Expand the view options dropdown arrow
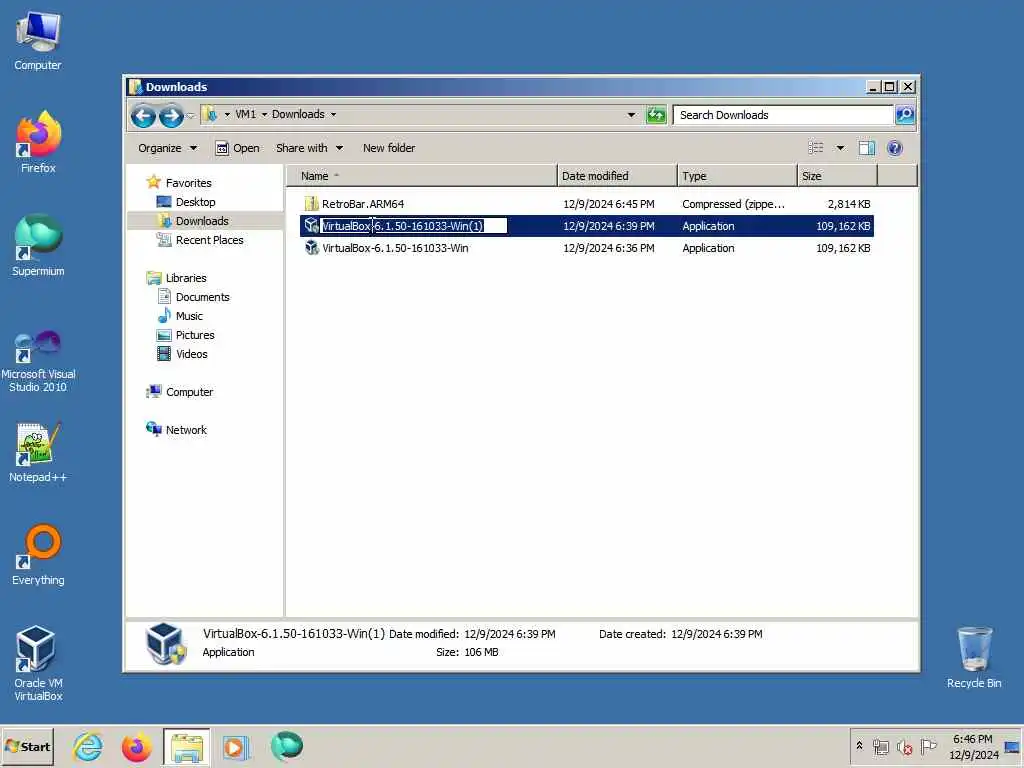The height and width of the screenshot is (768, 1024). pyautogui.click(x=840, y=148)
